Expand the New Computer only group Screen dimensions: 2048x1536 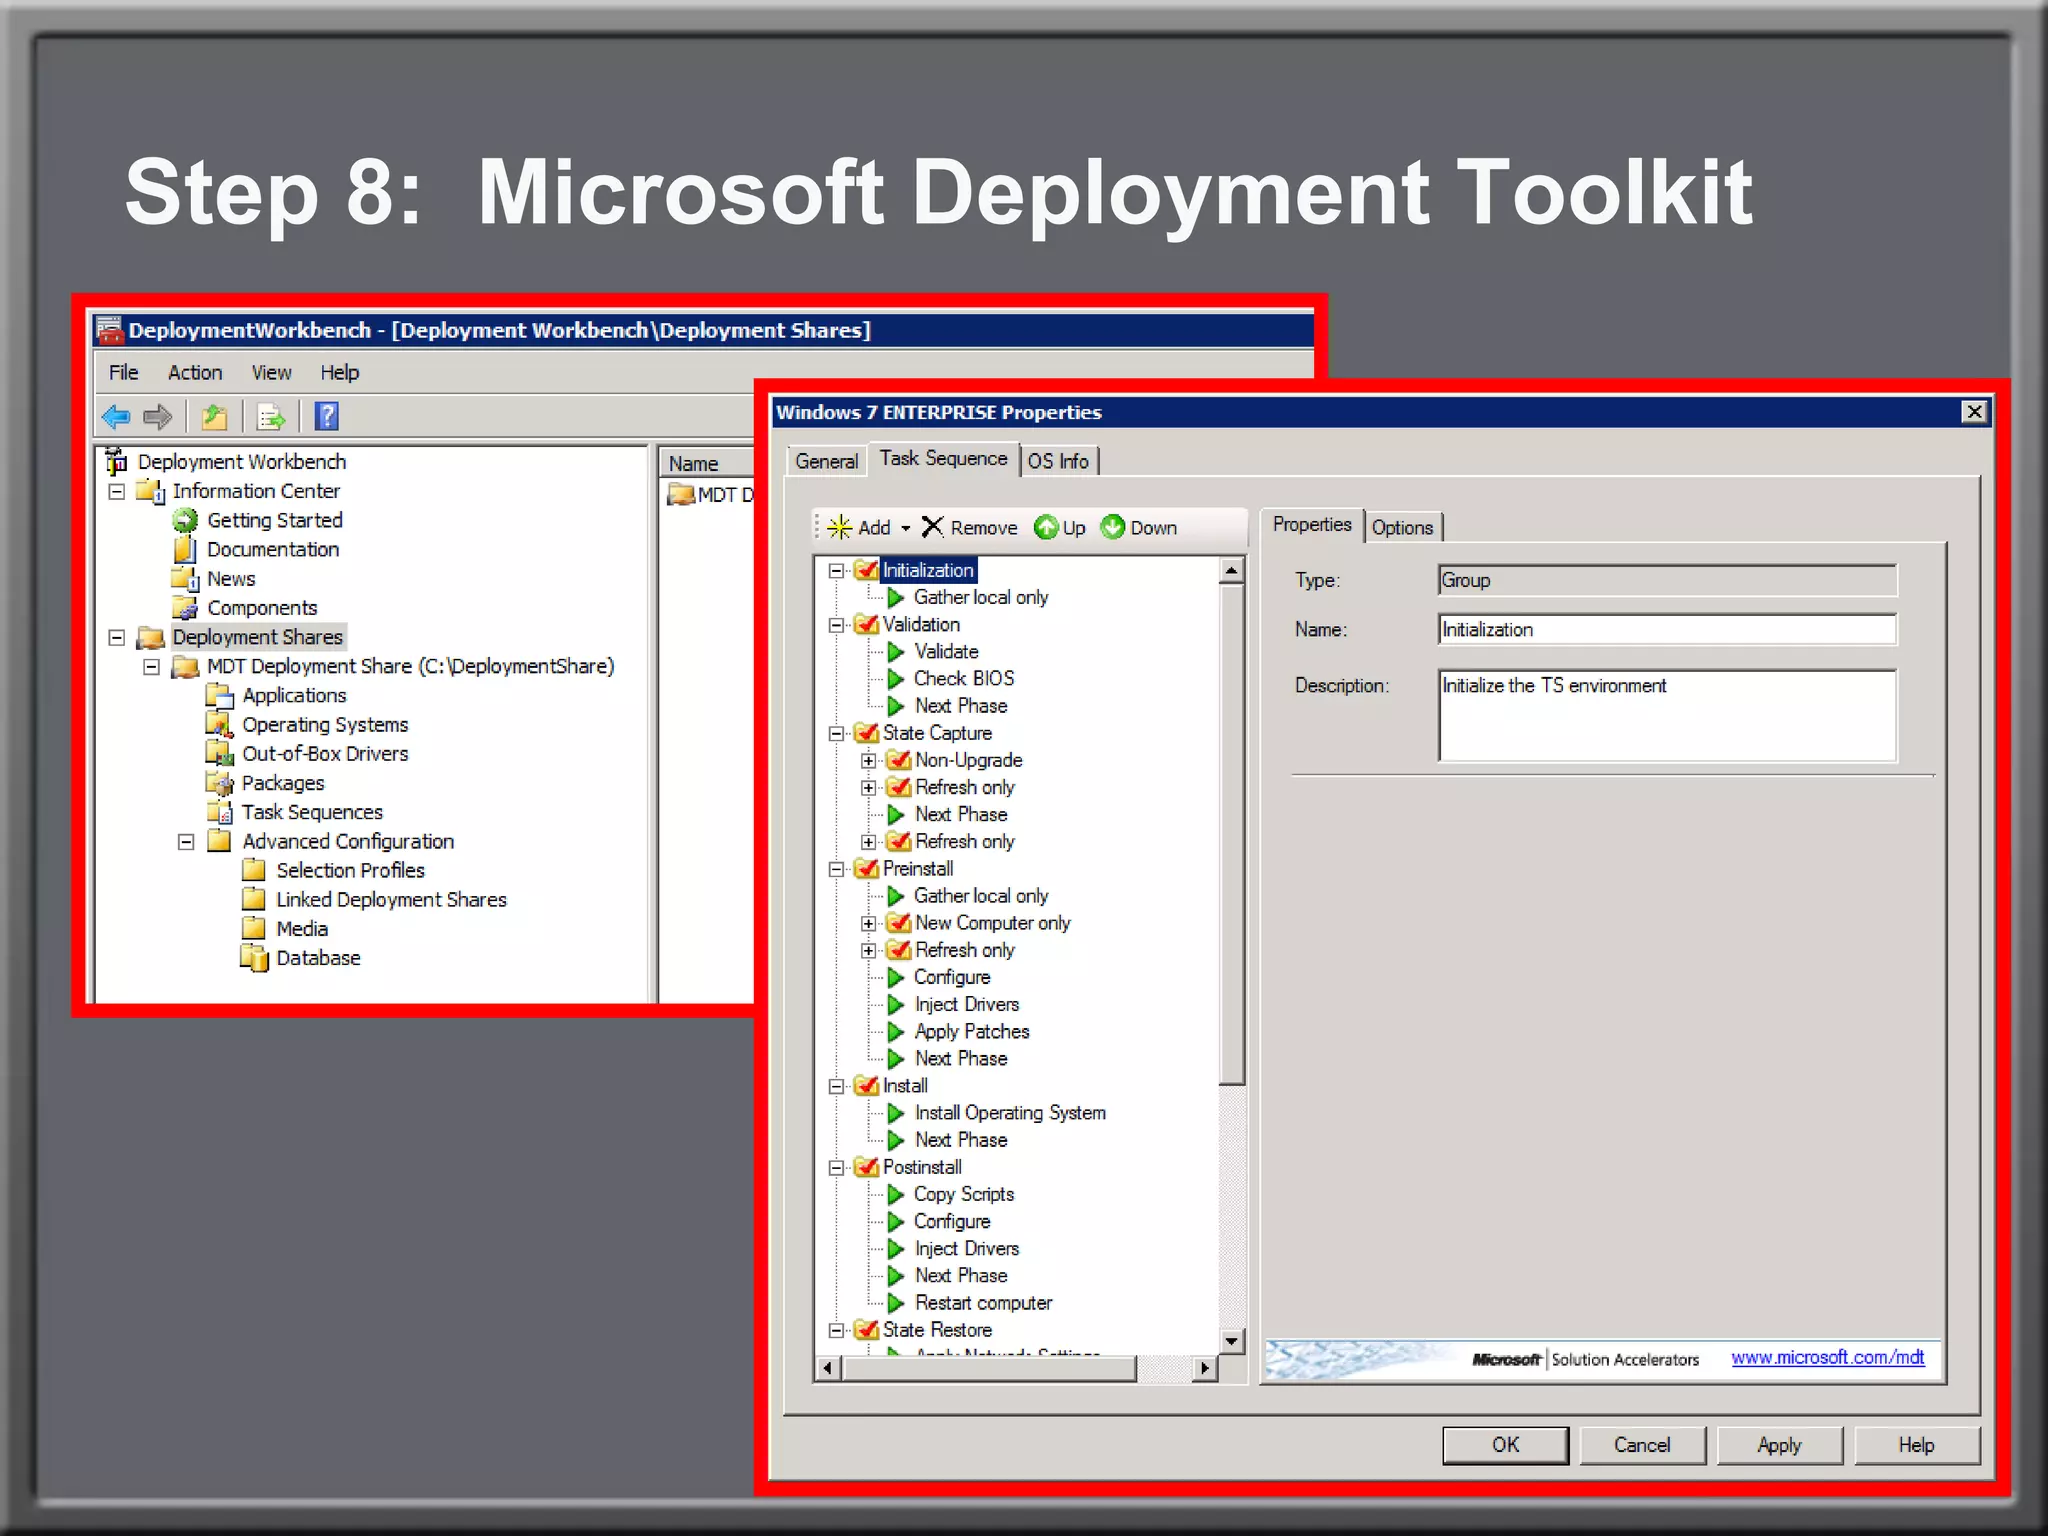click(x=869, y=924)
